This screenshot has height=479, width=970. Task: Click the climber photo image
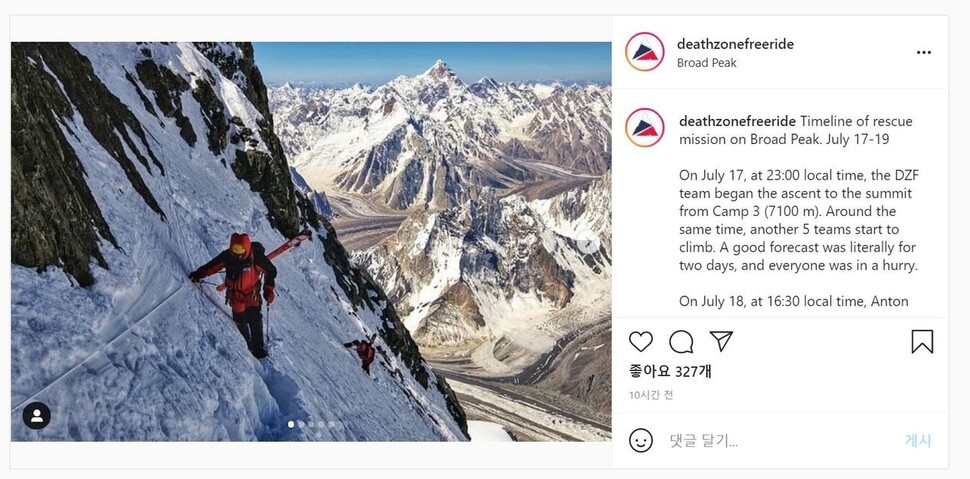pyautogui.click(x=311, y=241)
